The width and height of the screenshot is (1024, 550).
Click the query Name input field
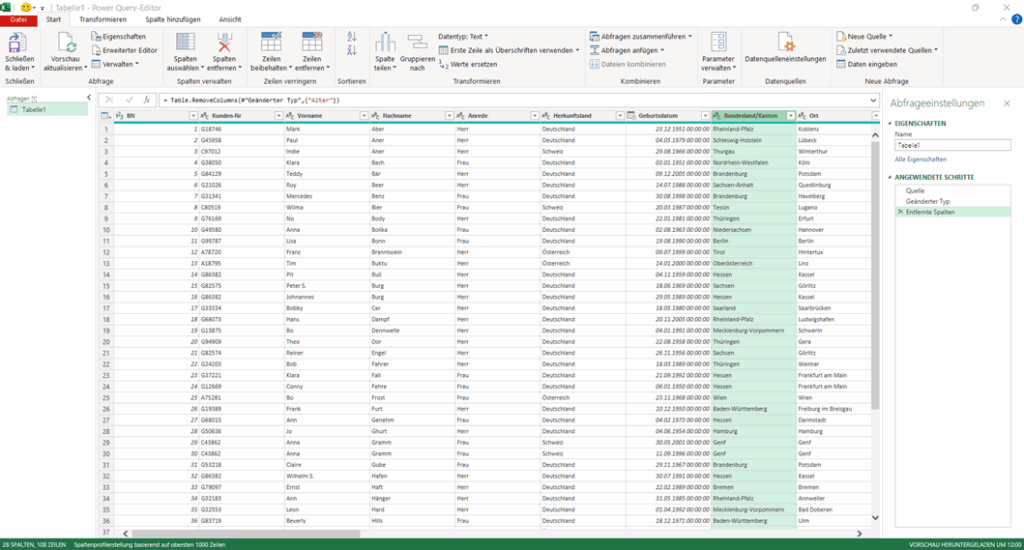point(952,145)
